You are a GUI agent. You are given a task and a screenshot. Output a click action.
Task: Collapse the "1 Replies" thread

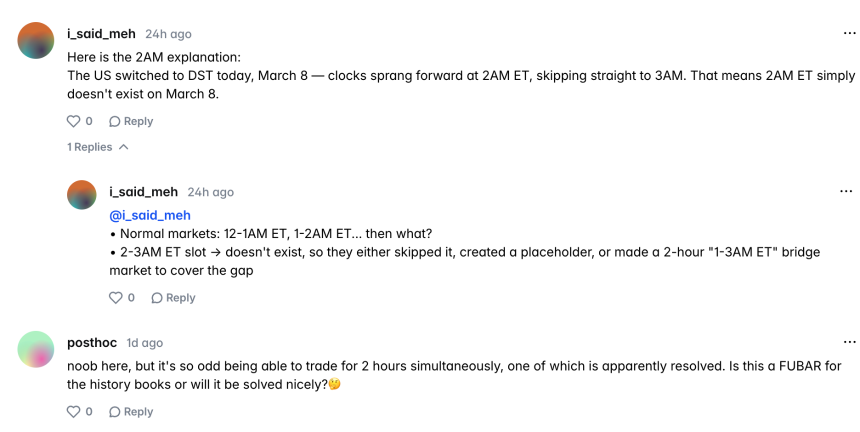pyautogui.click(x=98, y=147)
